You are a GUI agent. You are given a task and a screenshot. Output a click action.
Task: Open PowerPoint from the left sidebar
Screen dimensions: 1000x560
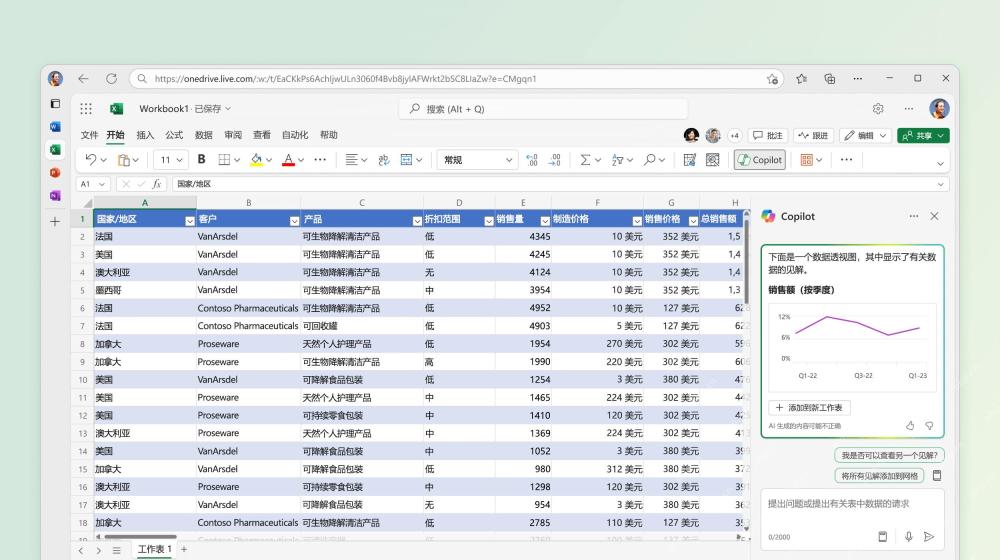55,172
